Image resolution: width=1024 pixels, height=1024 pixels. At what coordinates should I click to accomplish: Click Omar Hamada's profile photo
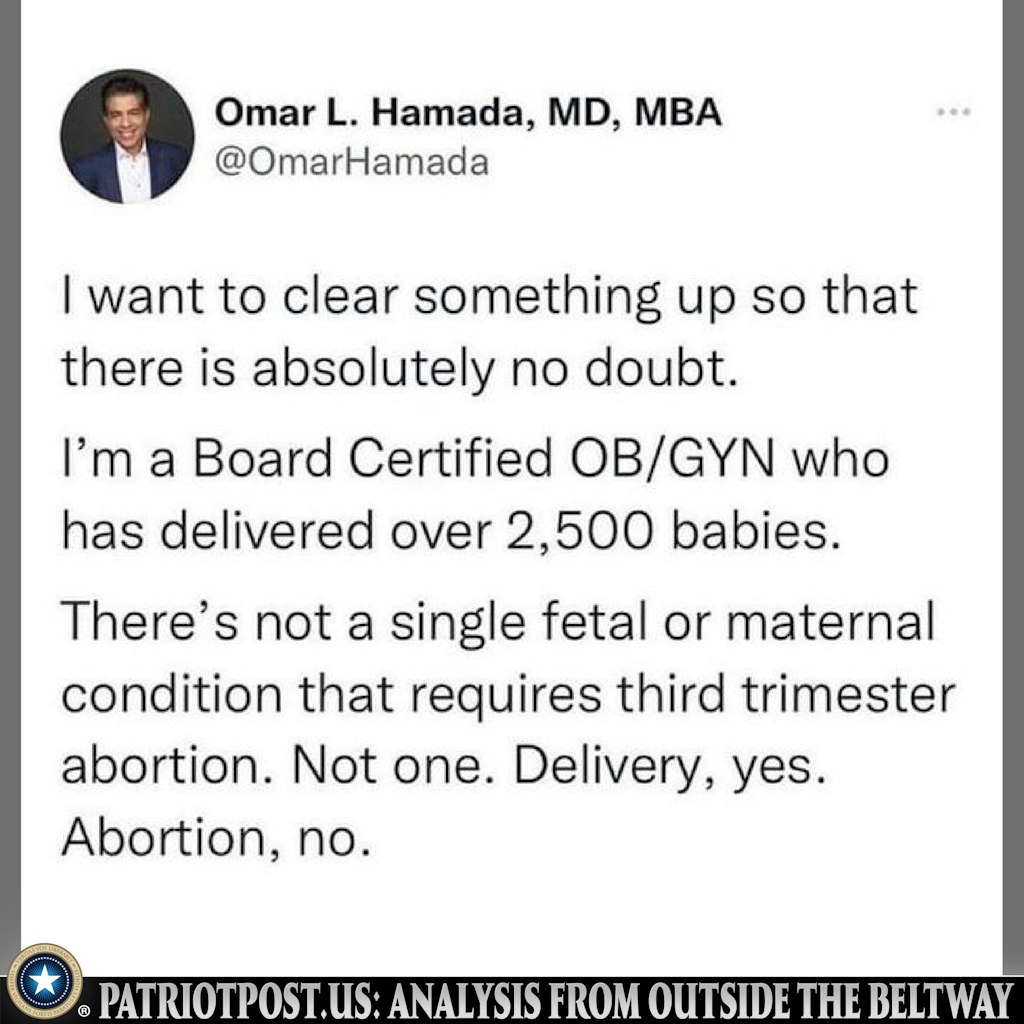click(126, 136)
